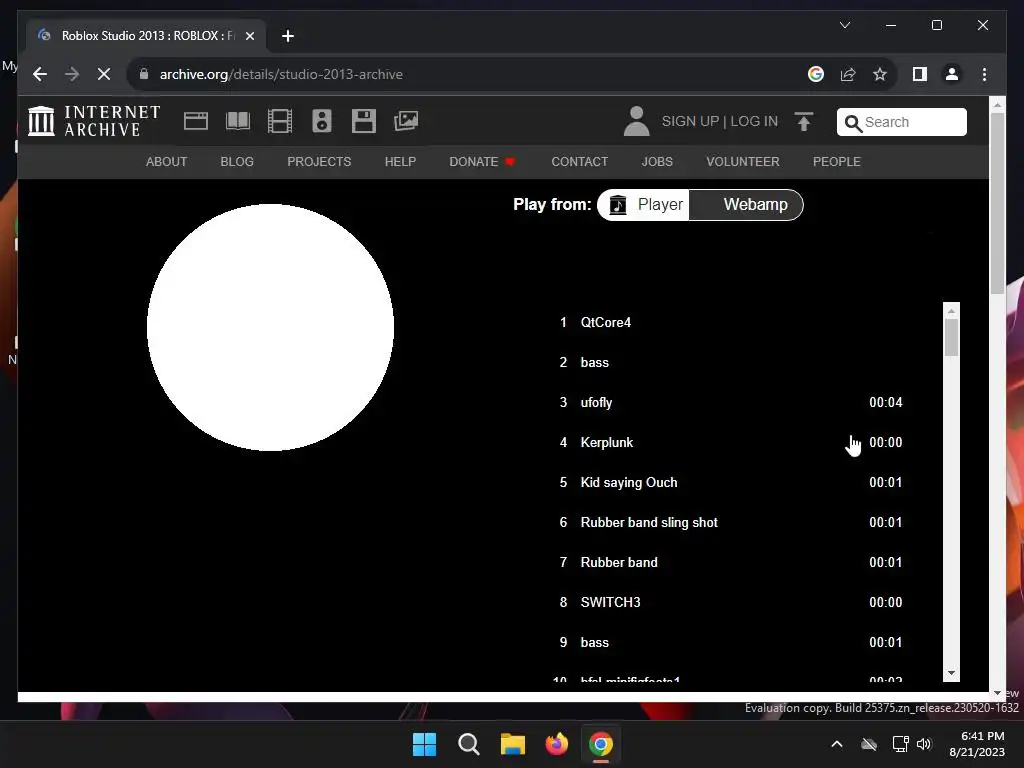1024x768 pixels.
Task: Switch to the Roblox Studio 2013 tab
Action: (x=146, y=36)
